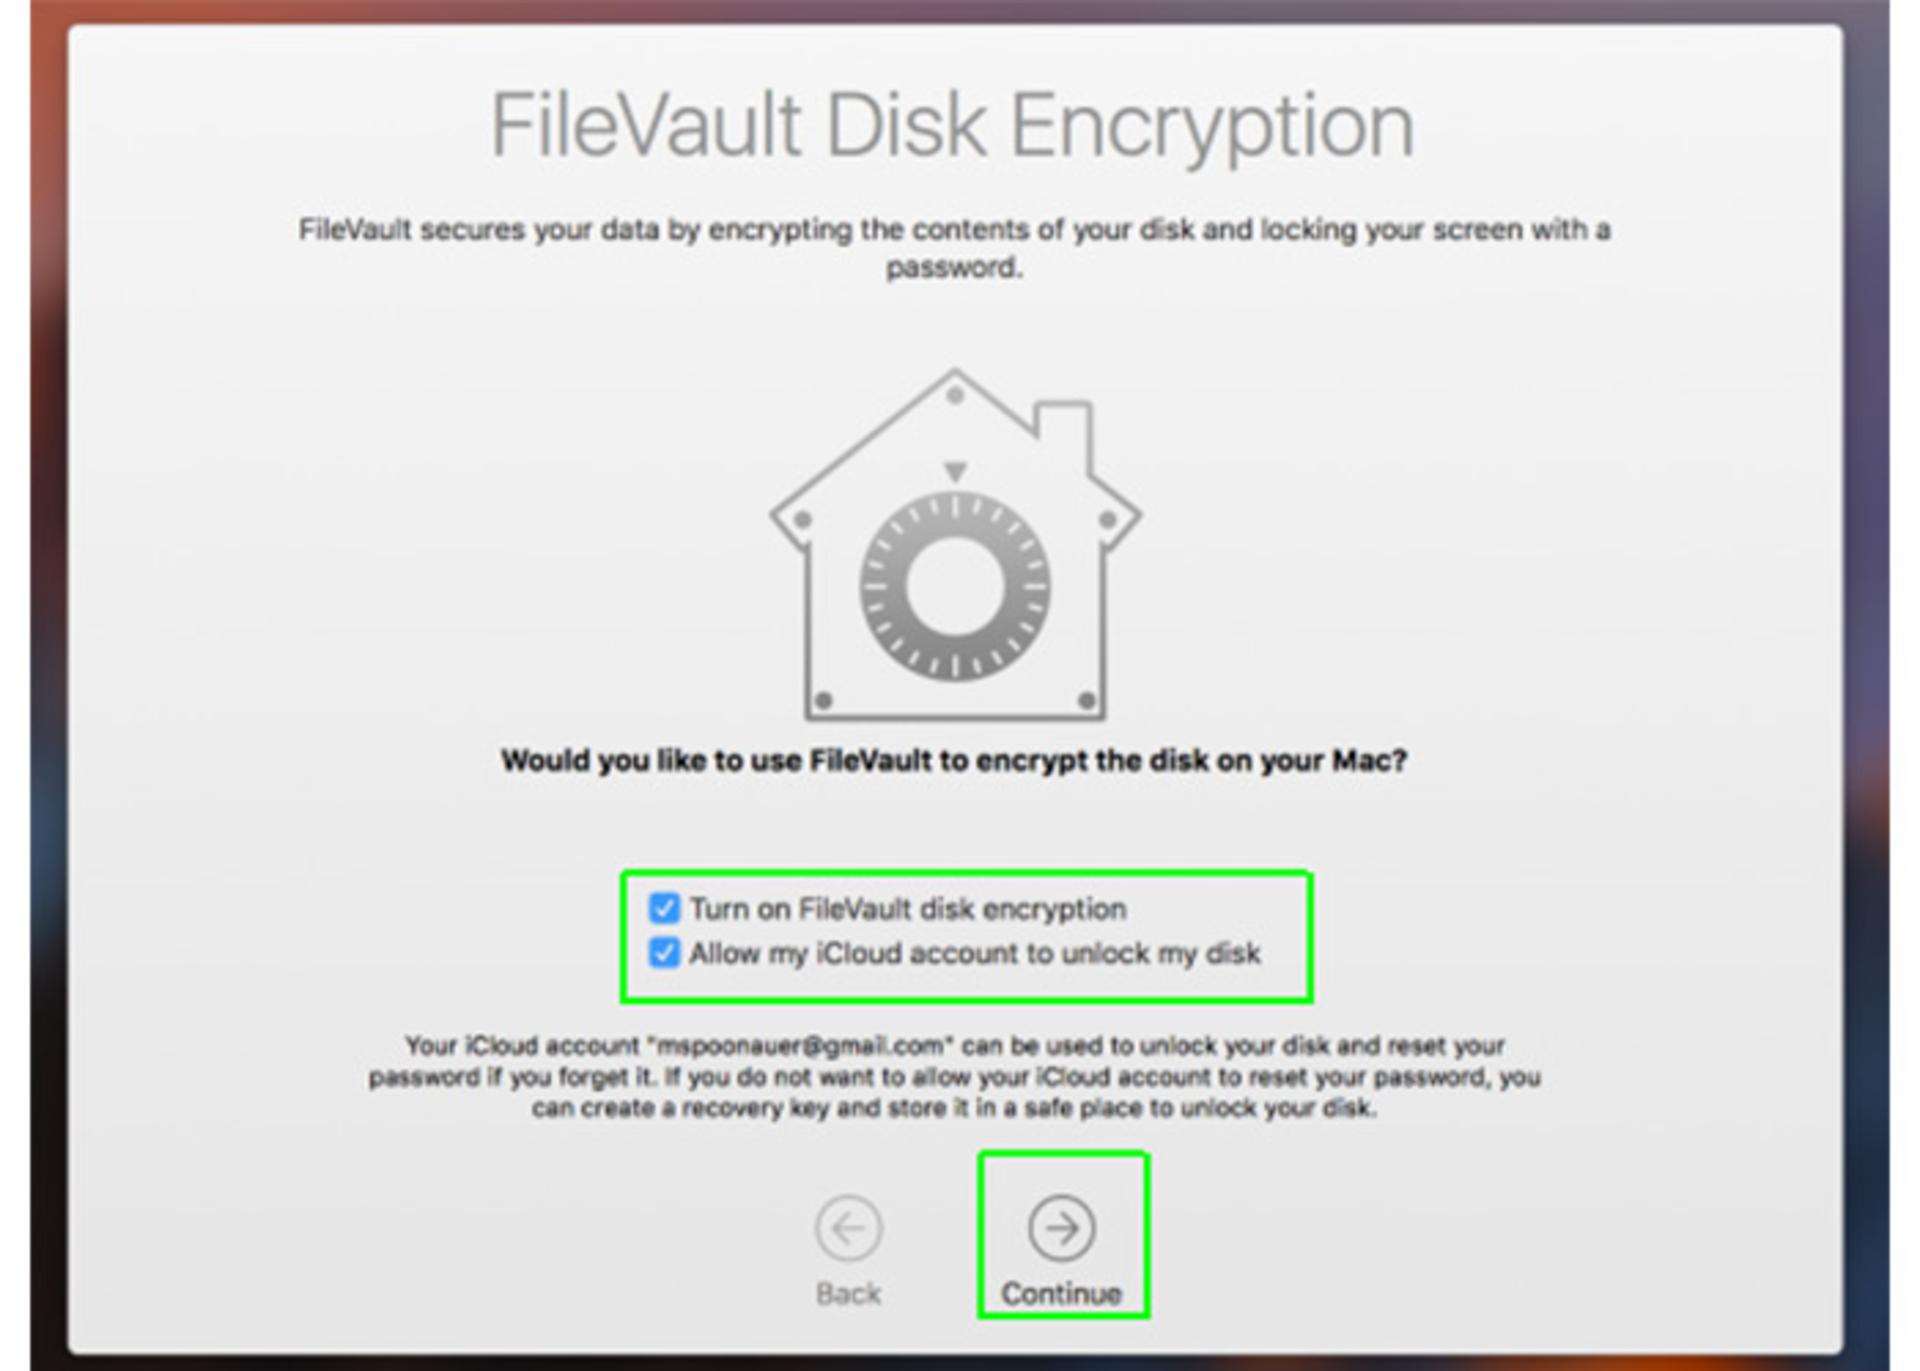This screenshot has width=1920, height=1371.
Task: Click the mspoonauer@gmail.com email text
Action: (x=800, y=1046)
